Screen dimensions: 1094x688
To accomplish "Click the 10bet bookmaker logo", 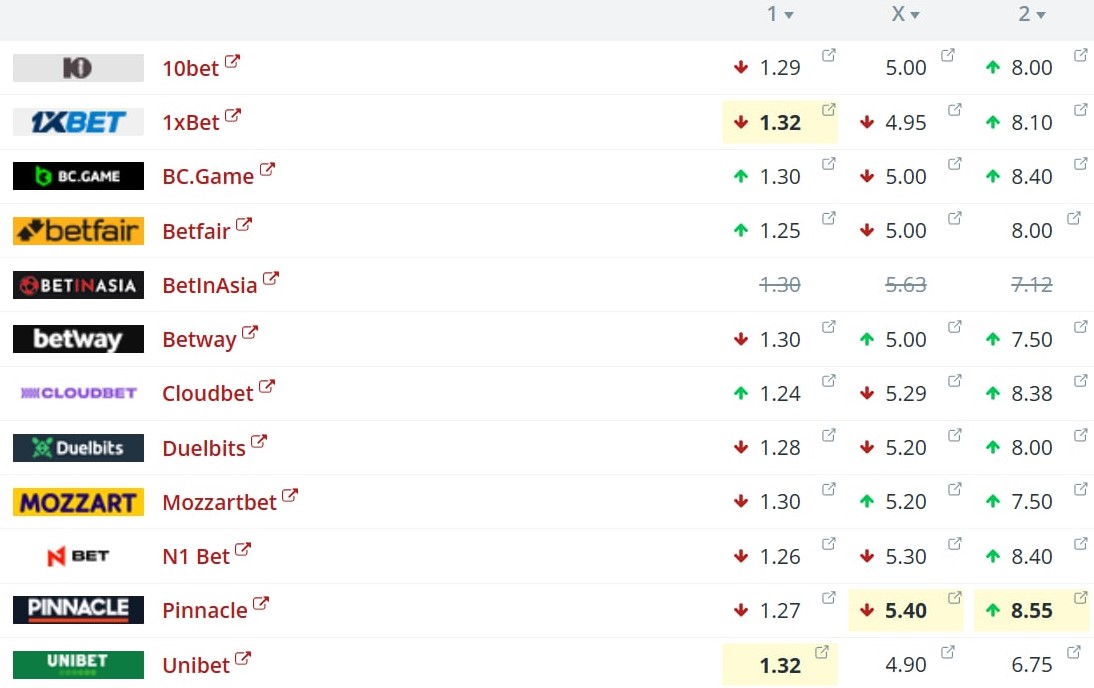I will [78, 68].
